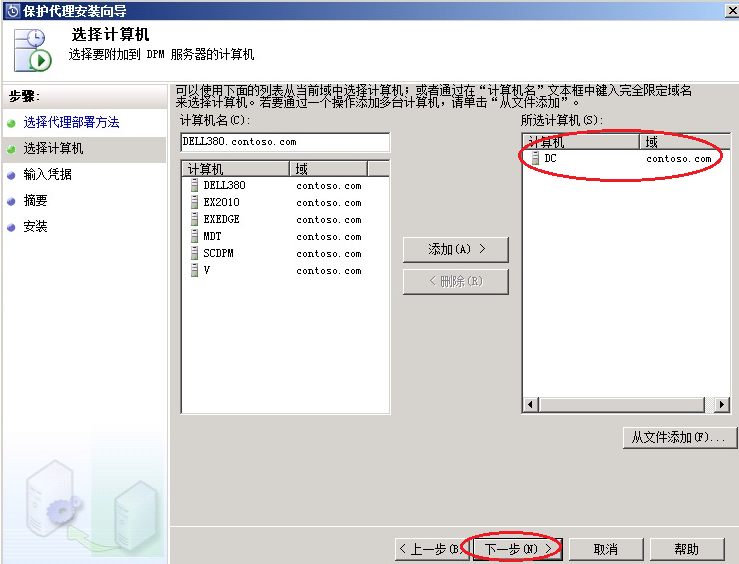Click left arrow of selected list scrollbar
Screen dimensions: 739x564
[x=531, y=404]
